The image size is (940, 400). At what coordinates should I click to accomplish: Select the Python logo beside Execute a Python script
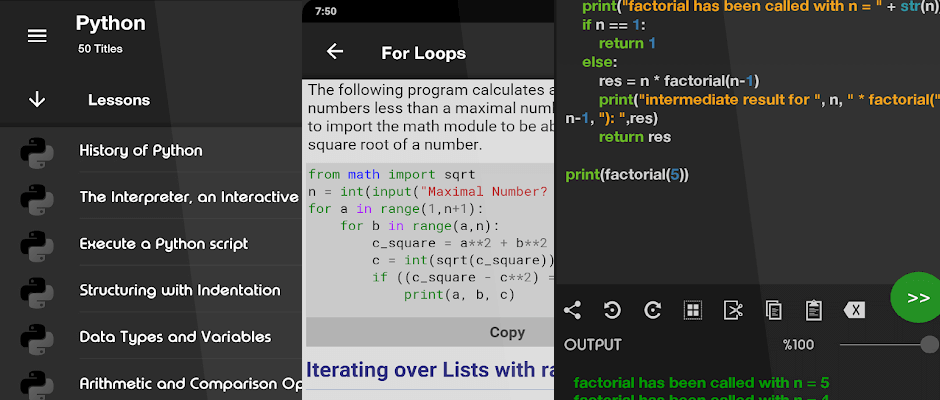[37, 244]
